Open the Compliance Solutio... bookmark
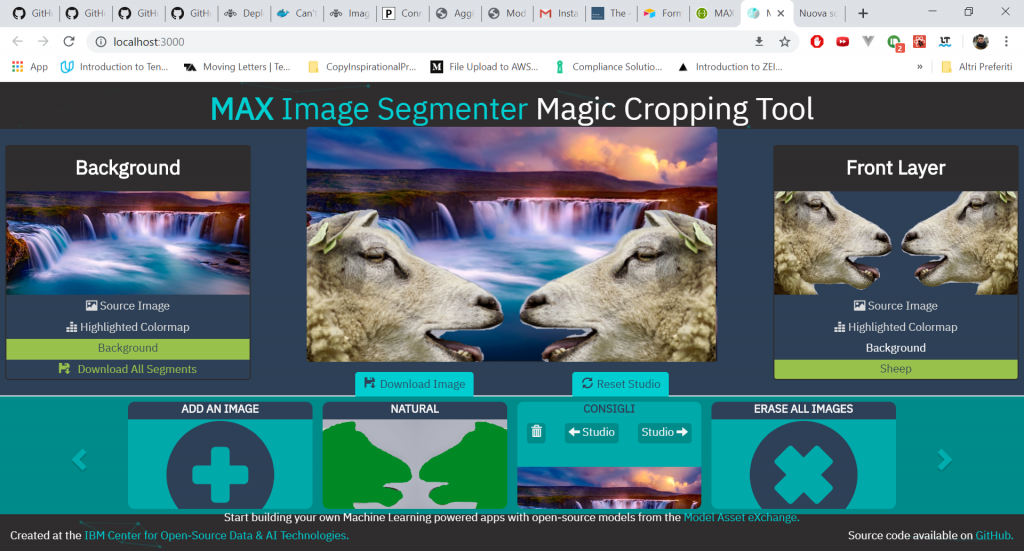Screen dimensions: 1024x551 point(608,67)
